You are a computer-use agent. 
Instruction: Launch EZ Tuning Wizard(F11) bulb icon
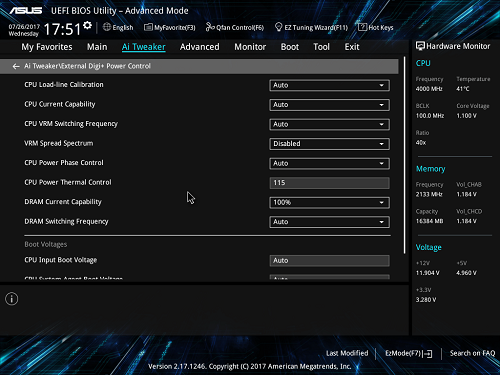pos(279,27)
